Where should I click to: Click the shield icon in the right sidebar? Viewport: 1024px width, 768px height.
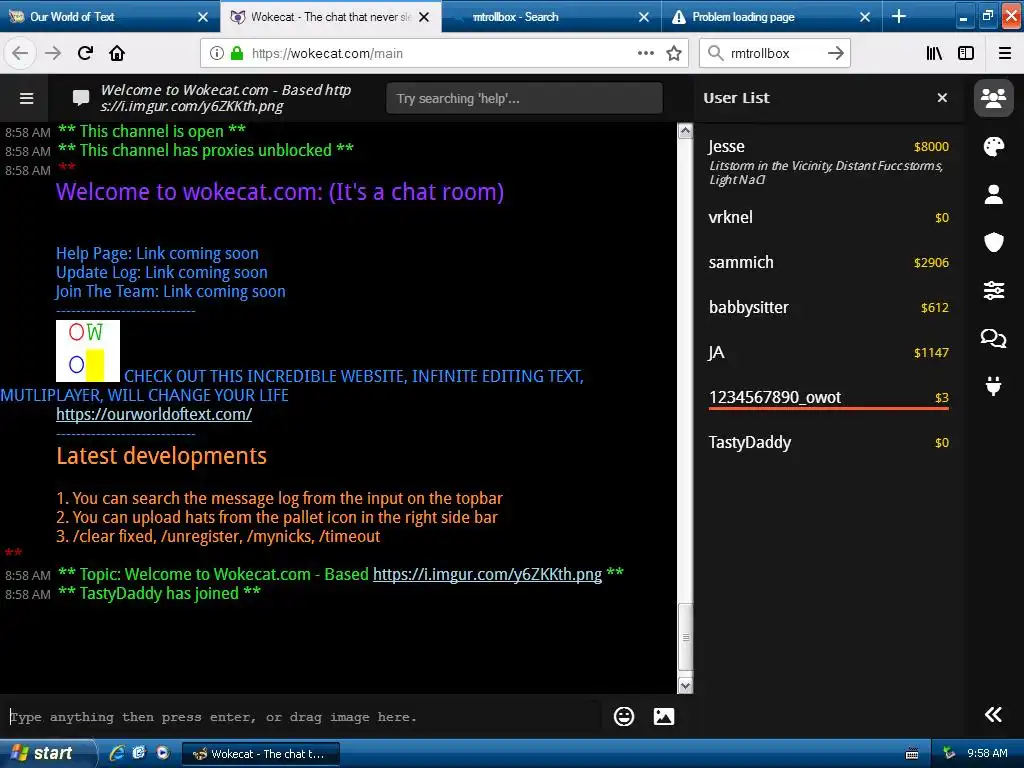993,242
